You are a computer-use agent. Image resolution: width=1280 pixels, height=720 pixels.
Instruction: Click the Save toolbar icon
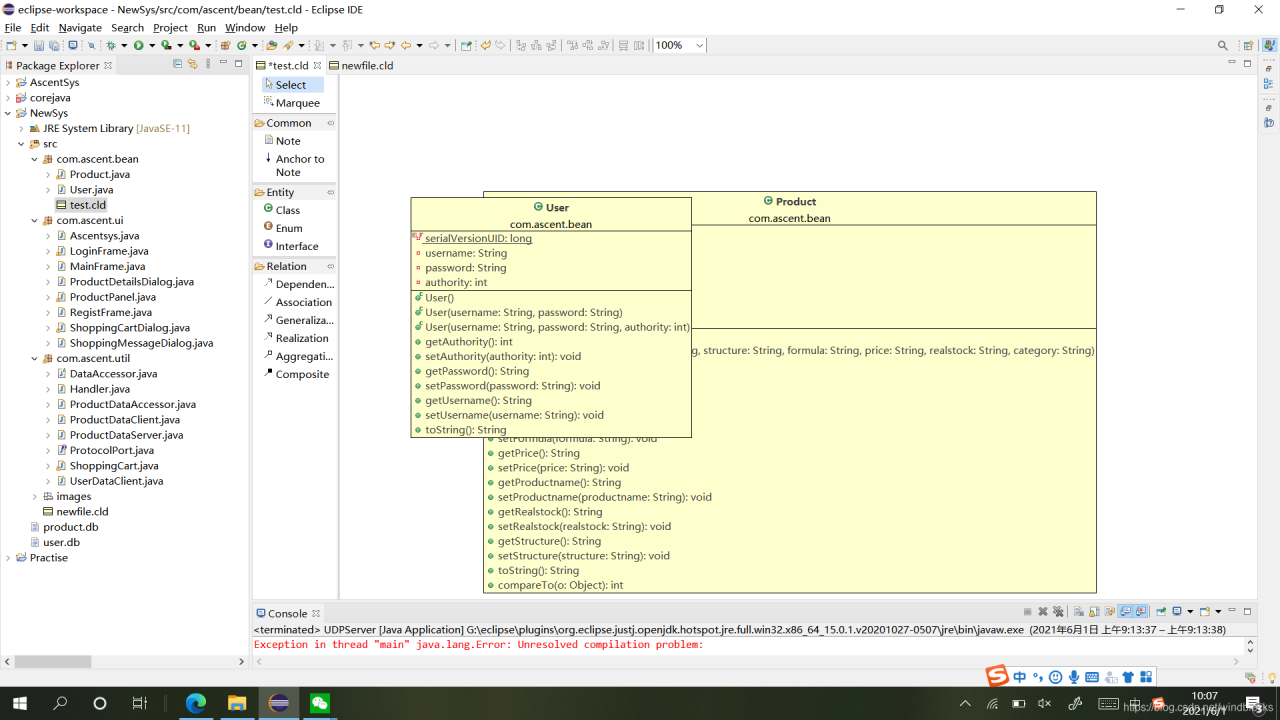click(38, 45)
